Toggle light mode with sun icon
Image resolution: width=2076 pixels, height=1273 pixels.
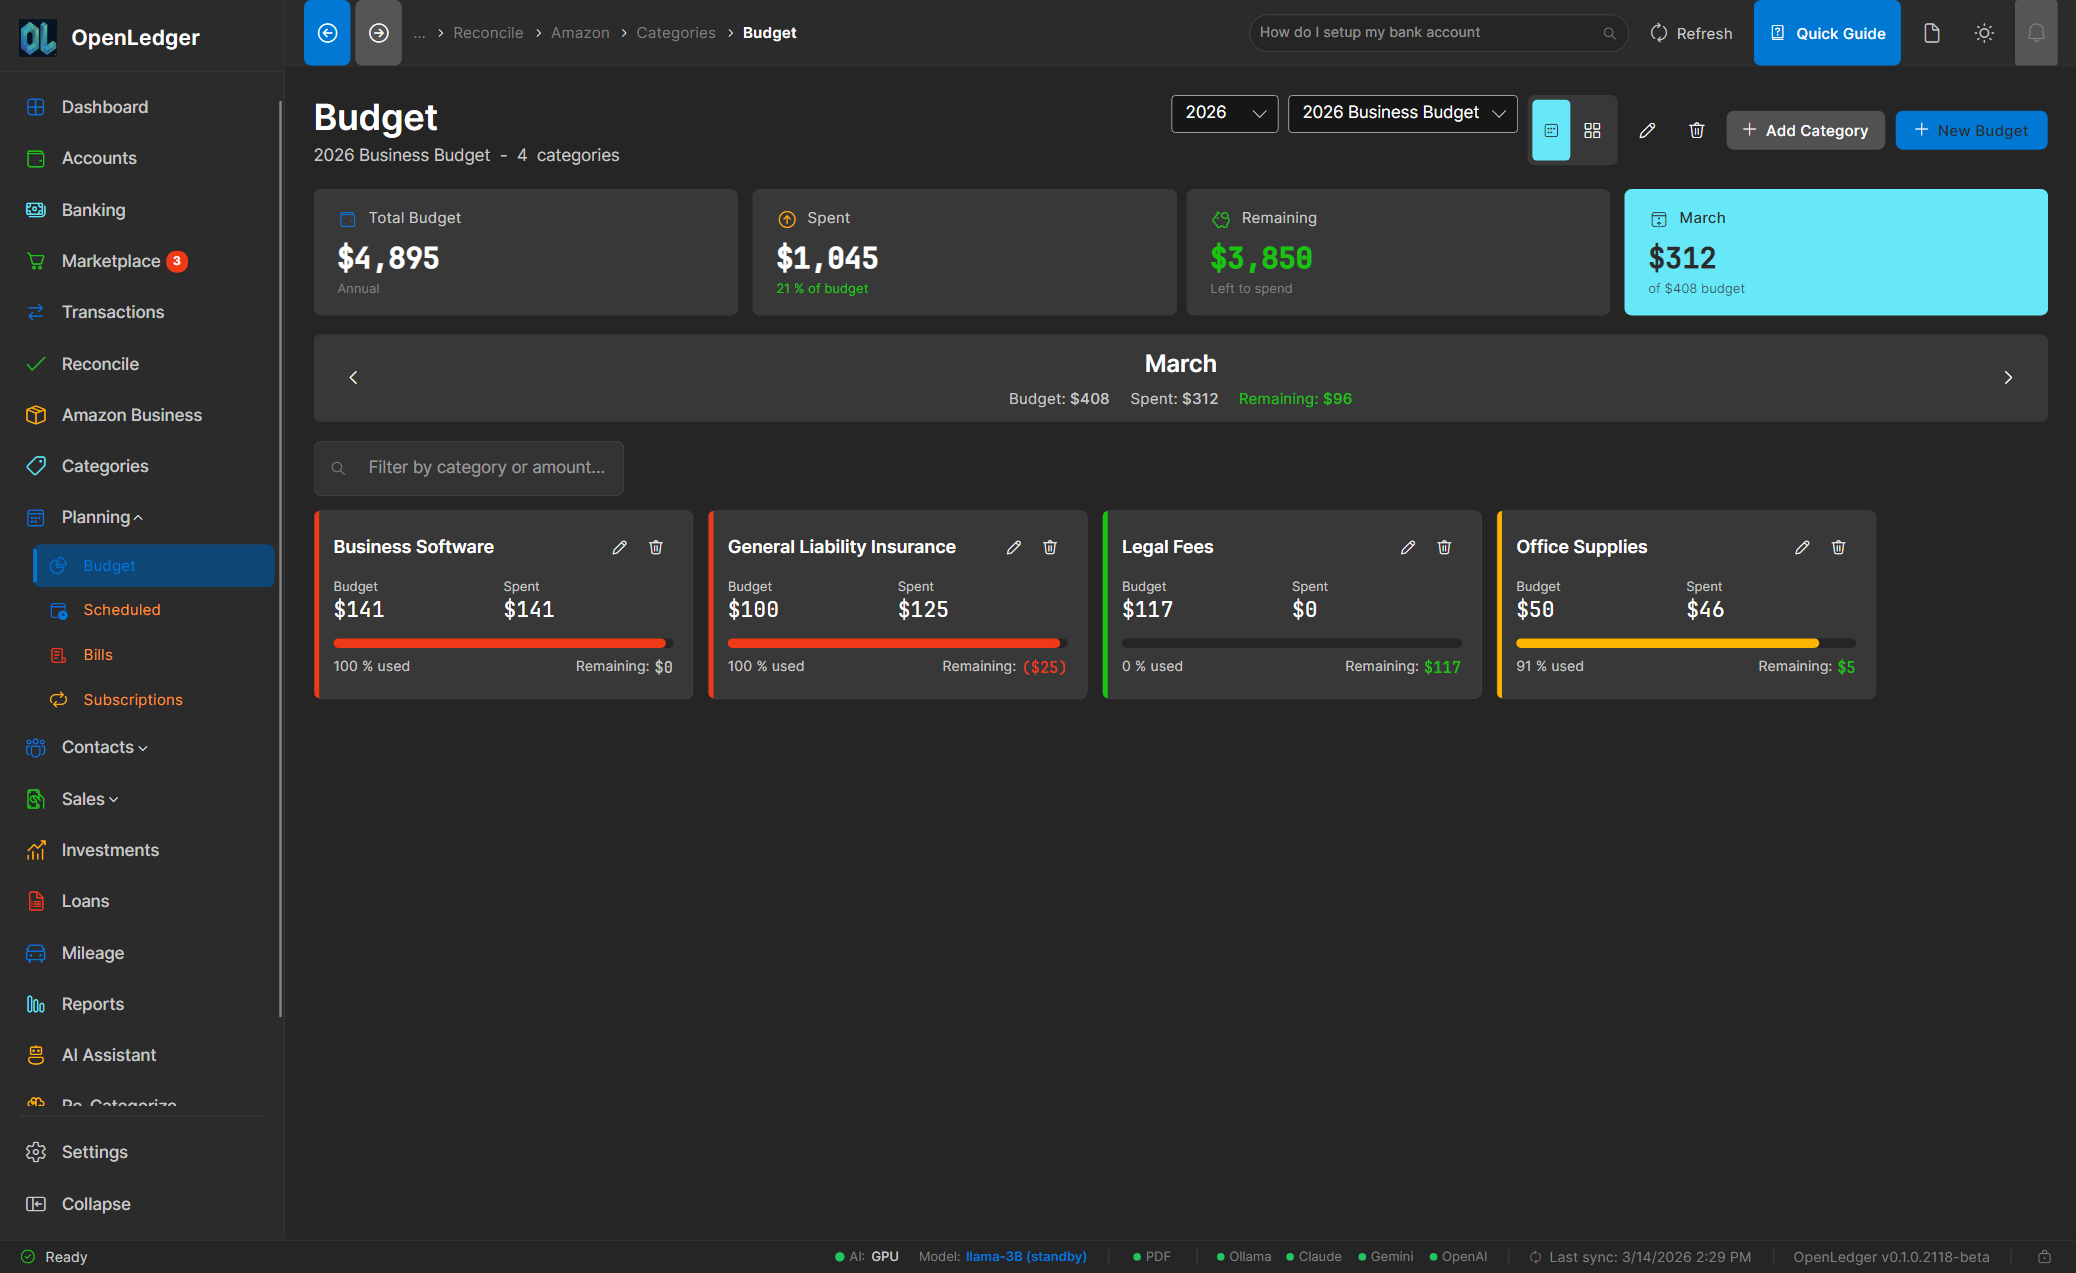1984,32
